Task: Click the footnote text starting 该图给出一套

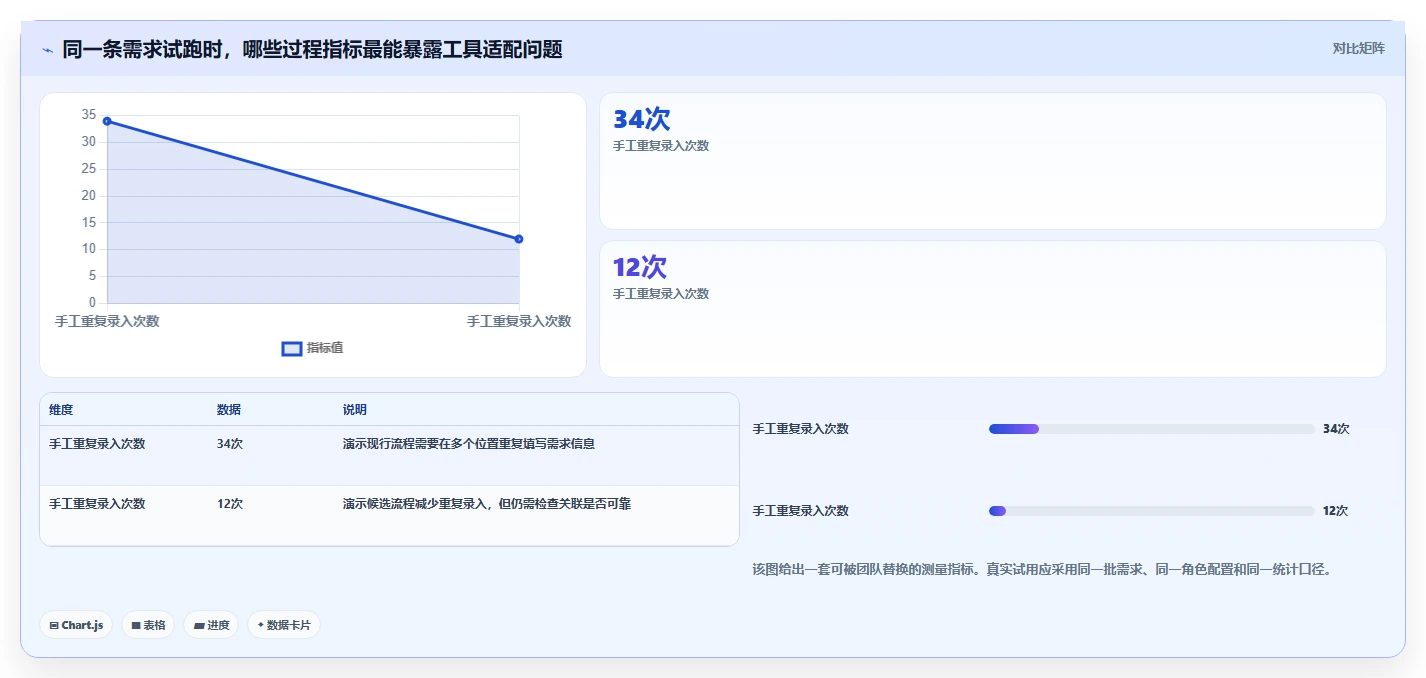Action: (1042, 570)
